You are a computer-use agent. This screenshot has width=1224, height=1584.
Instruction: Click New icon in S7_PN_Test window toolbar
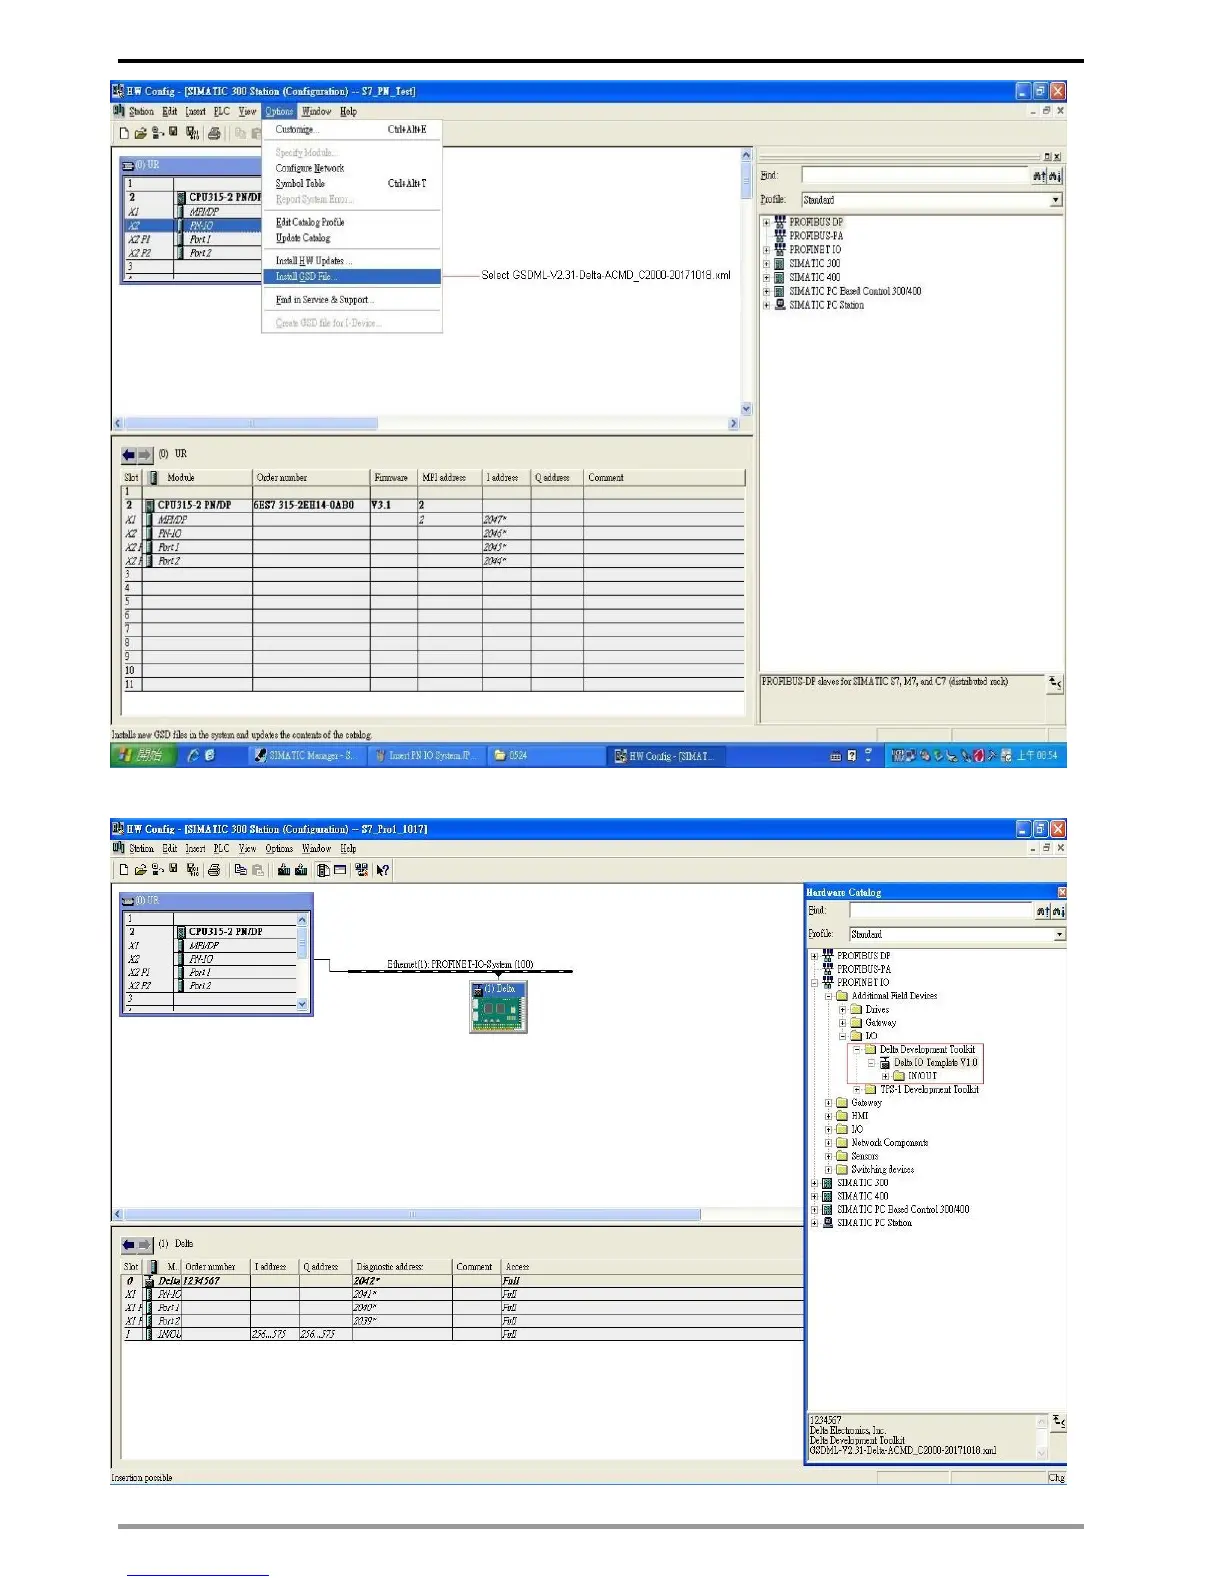(124, 133)
